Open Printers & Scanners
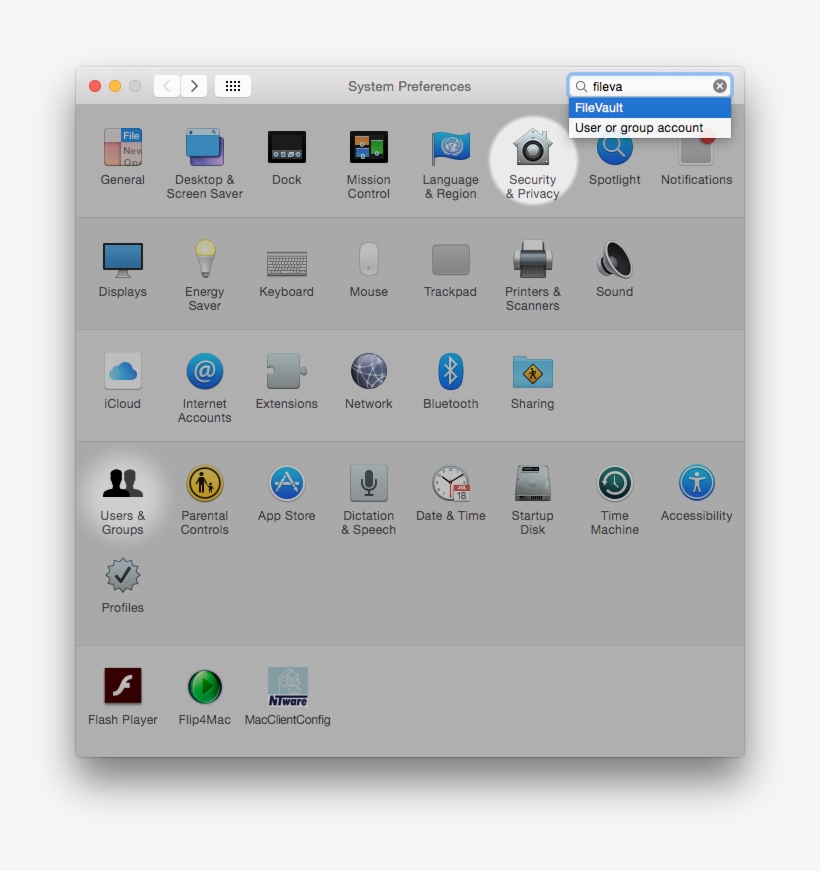The image size is (820, 871). coord(531,267)
